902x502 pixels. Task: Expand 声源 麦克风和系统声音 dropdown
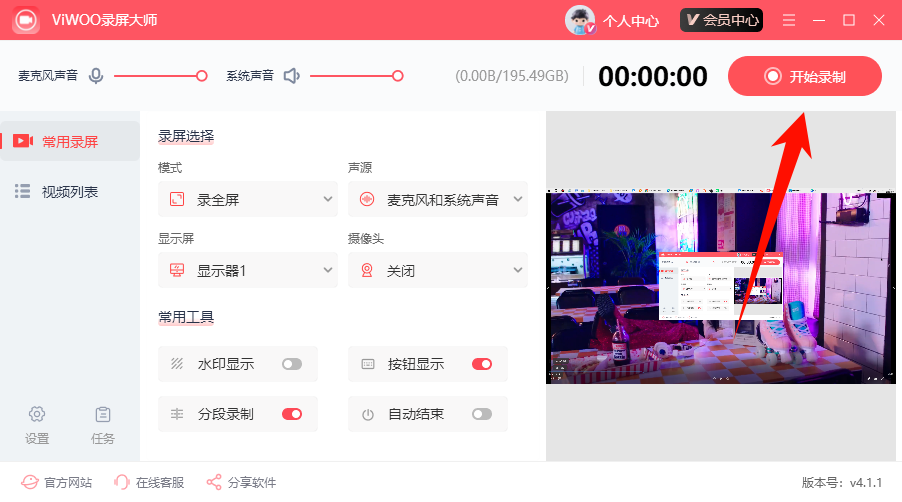[438, 200]
